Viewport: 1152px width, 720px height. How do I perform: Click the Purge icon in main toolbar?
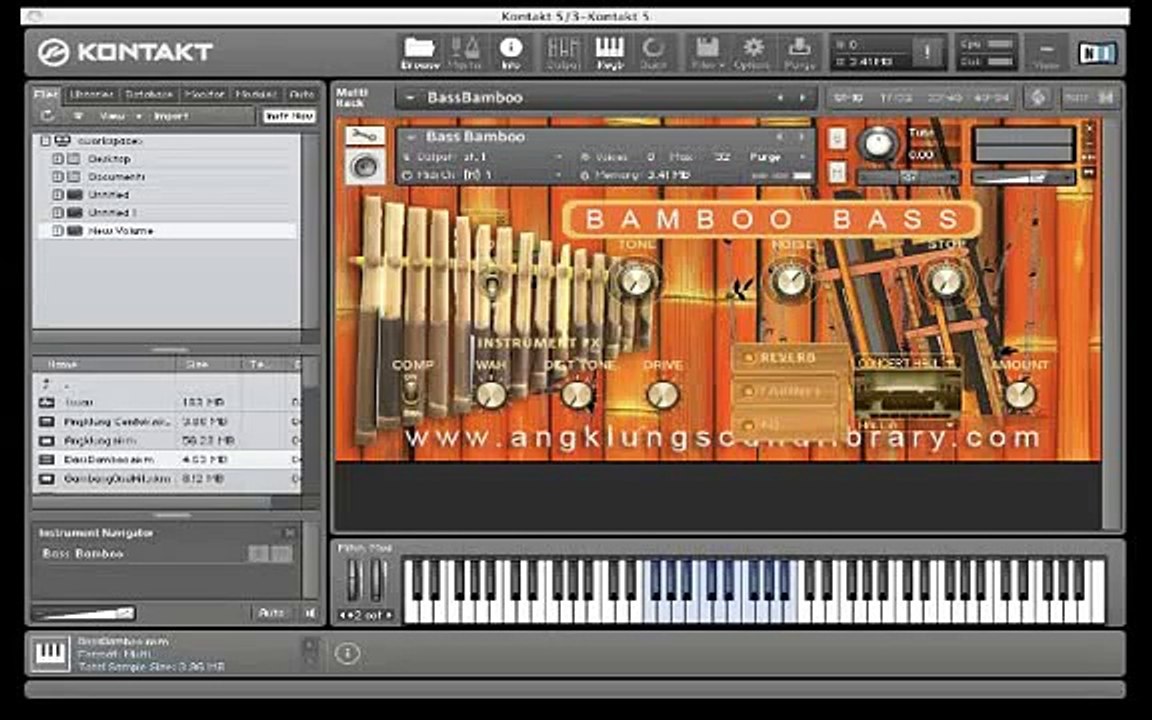799,53
